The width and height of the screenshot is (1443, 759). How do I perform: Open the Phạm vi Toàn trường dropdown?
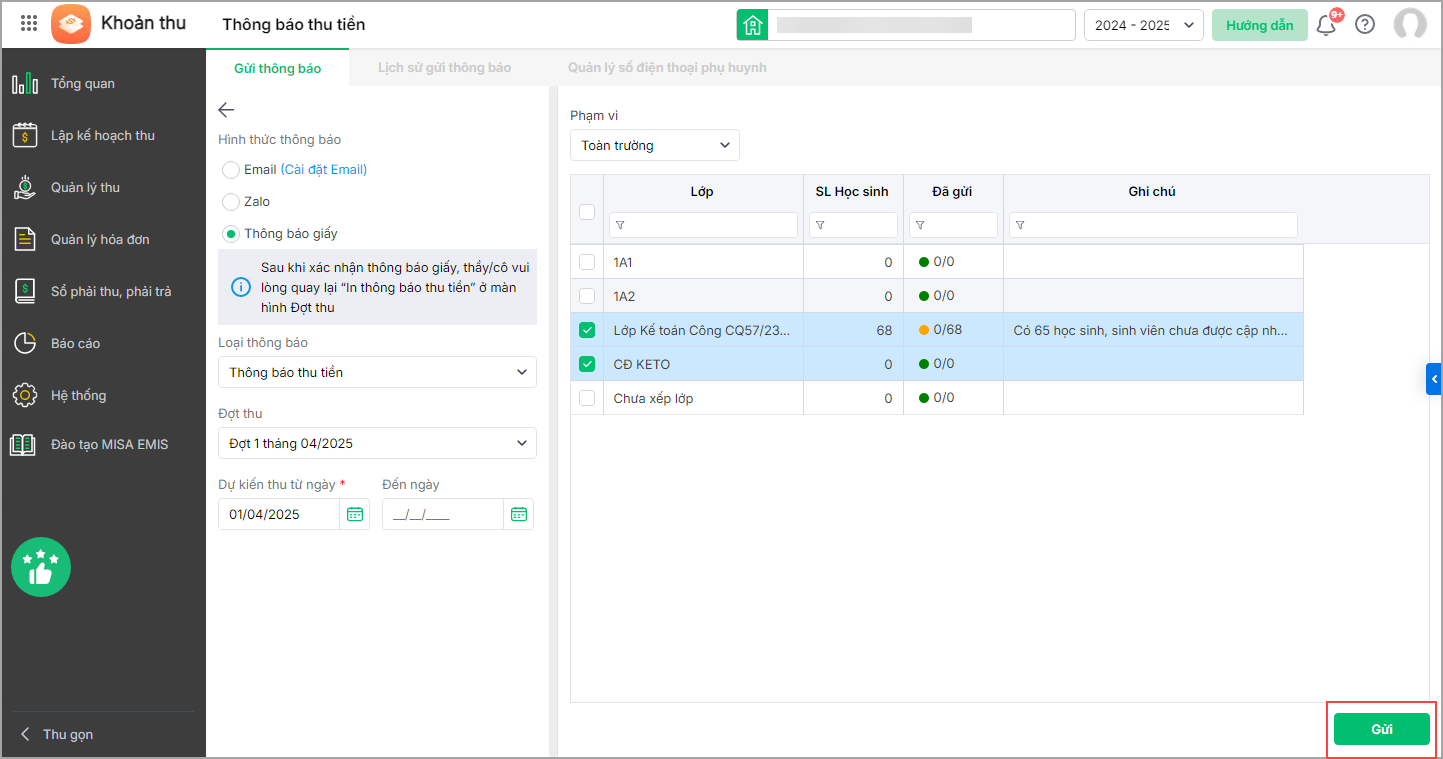655,145
